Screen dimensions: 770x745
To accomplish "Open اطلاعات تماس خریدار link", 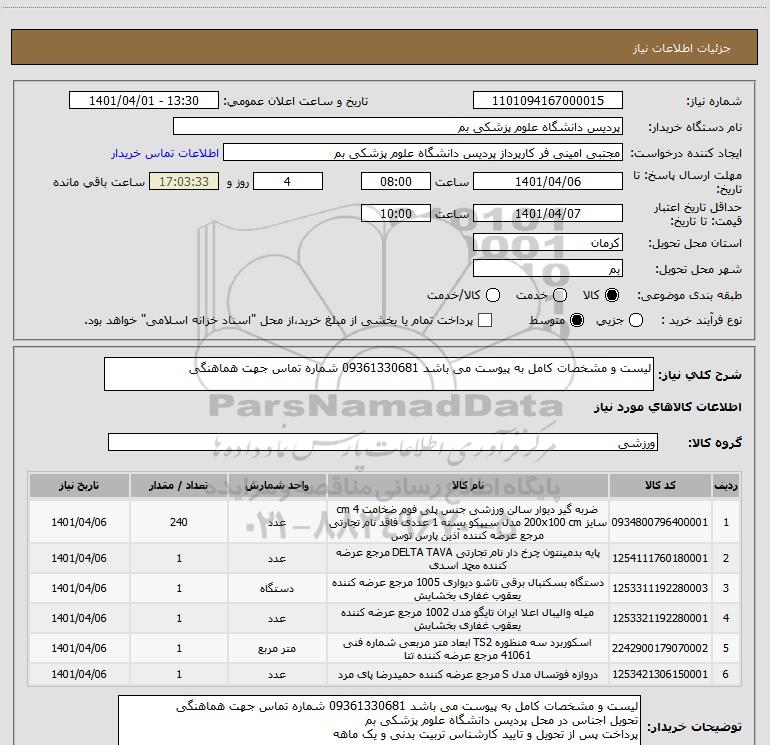I will [x=165, y=153].
